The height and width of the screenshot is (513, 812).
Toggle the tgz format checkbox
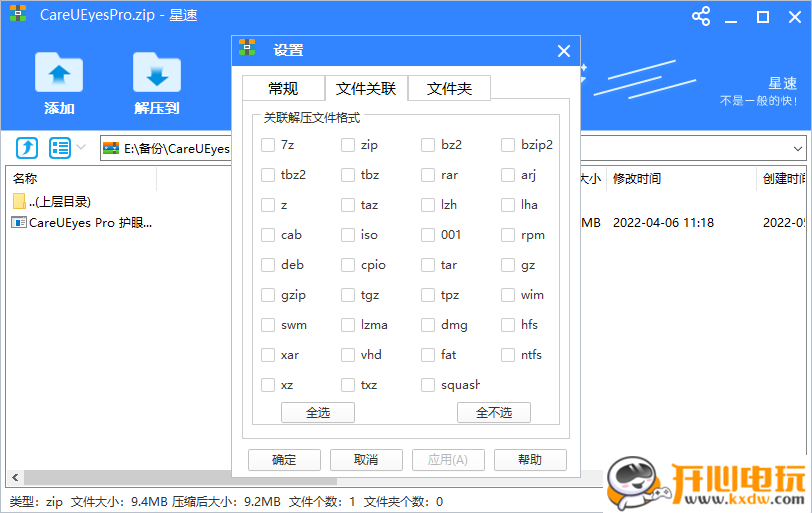348,295
